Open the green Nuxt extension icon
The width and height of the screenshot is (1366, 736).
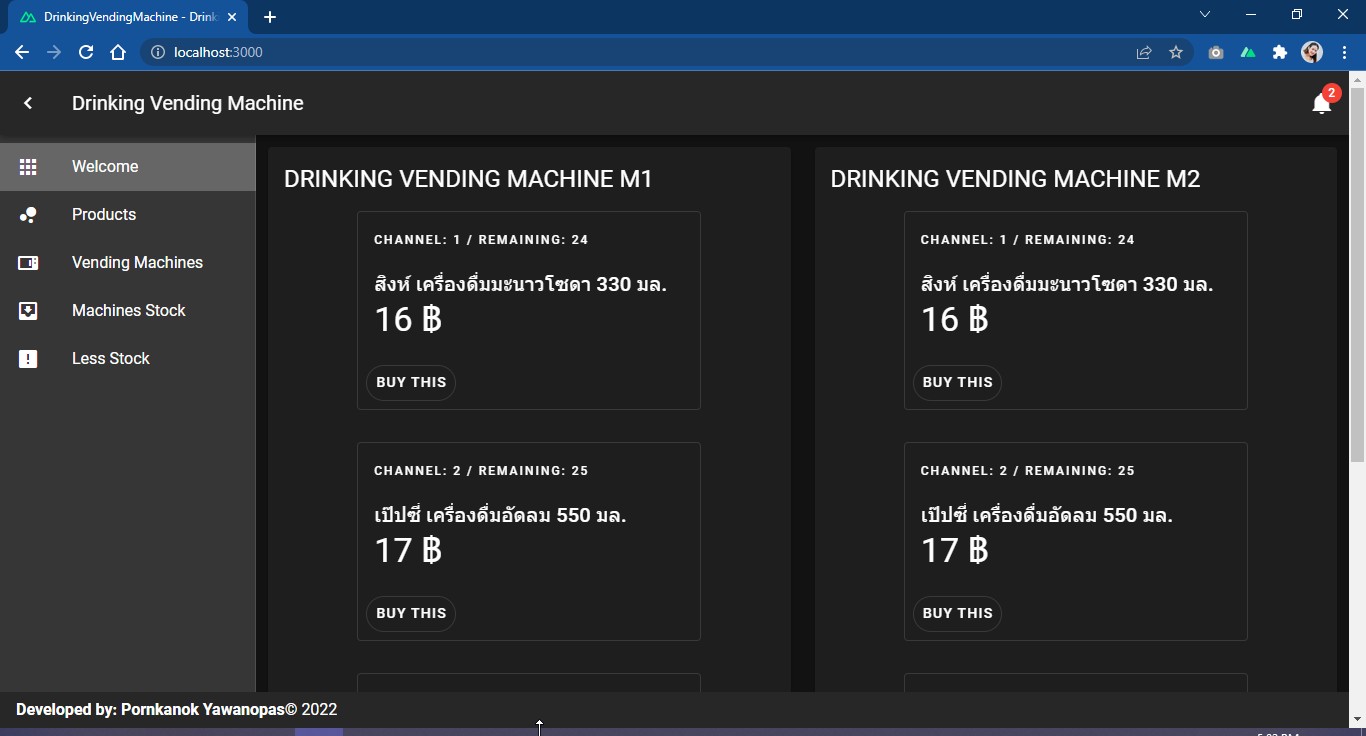click(x=1248, y=52)
